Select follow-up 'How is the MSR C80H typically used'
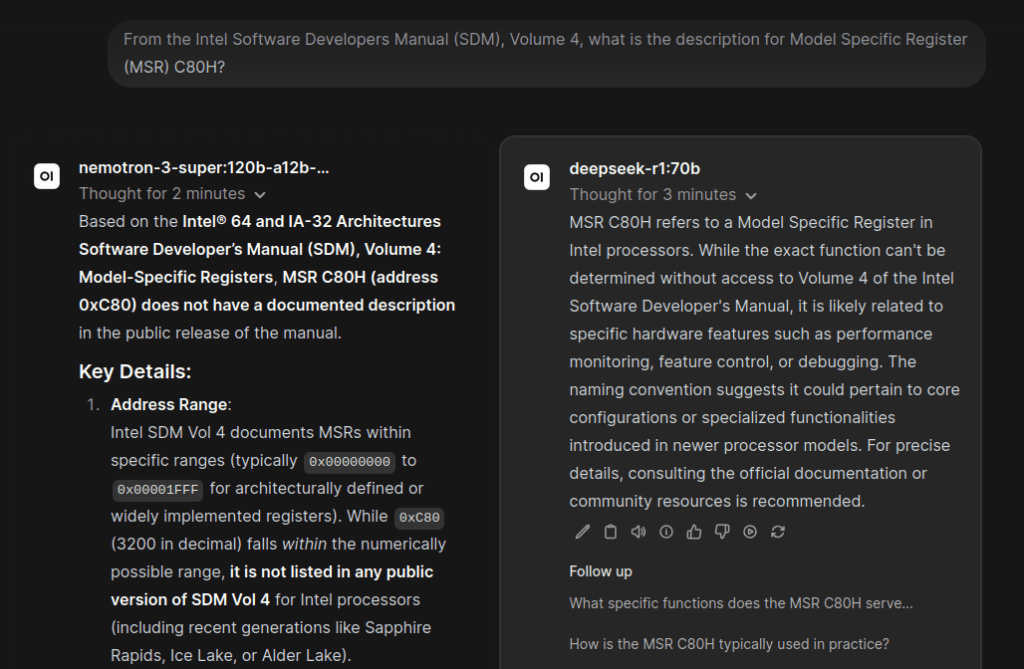 [x=729, y=644]
